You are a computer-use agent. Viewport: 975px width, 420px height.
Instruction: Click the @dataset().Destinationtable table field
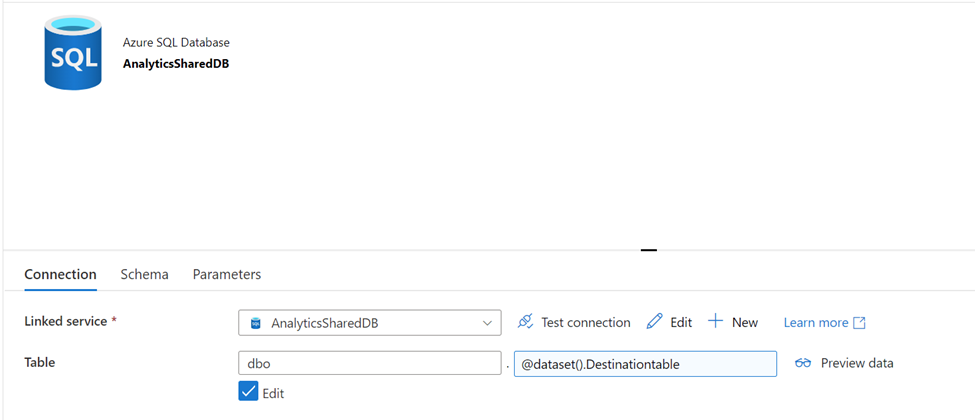coord(645,364)
